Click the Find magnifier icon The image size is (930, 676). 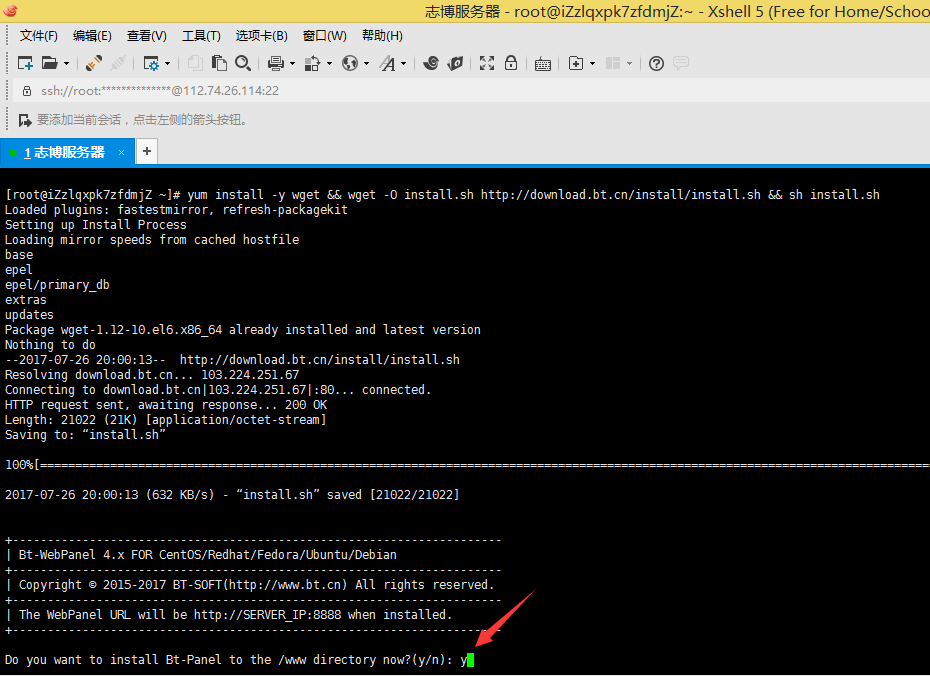[243, 63]
